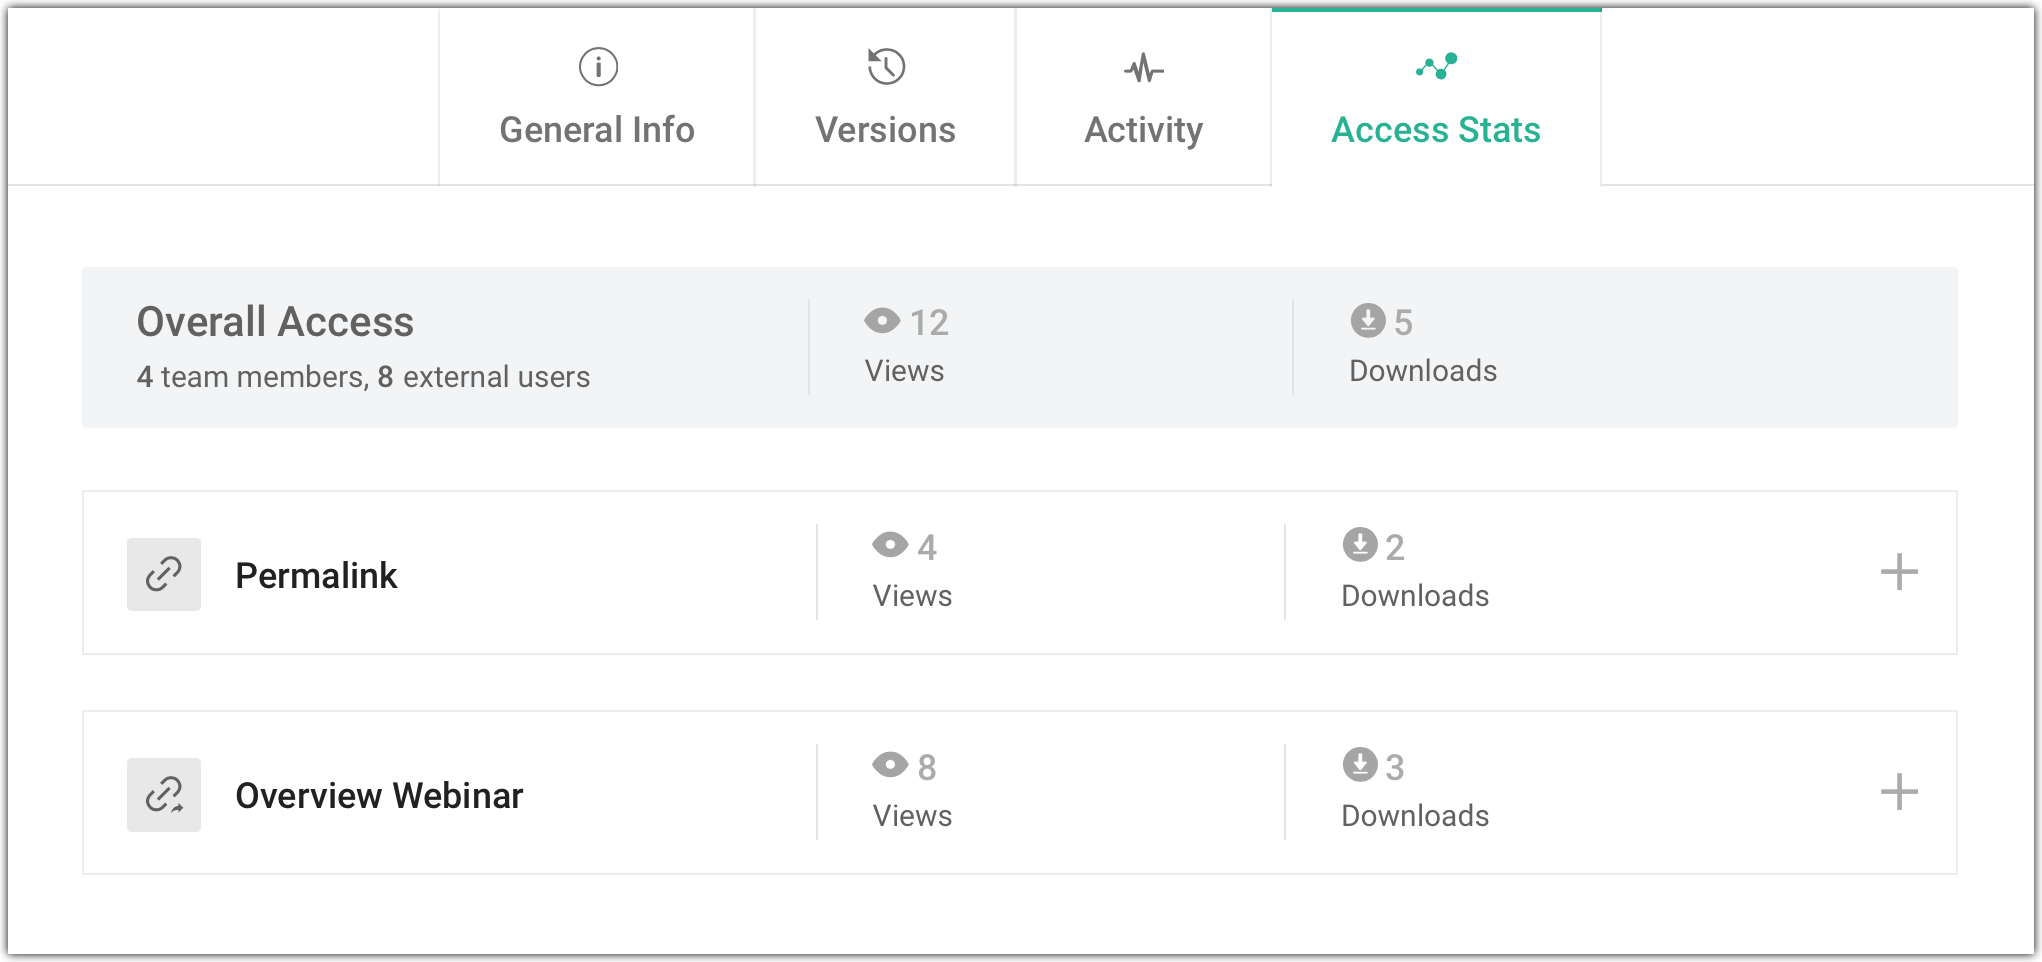Click the Overview Webinar link name

pyautogui.click(x=379, y=796)
